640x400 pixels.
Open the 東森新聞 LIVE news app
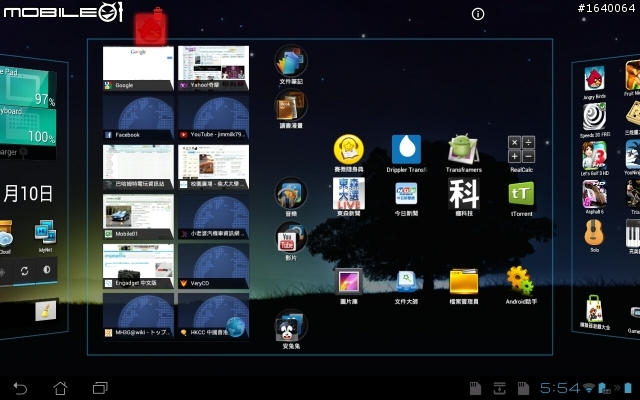pos(349,193)
